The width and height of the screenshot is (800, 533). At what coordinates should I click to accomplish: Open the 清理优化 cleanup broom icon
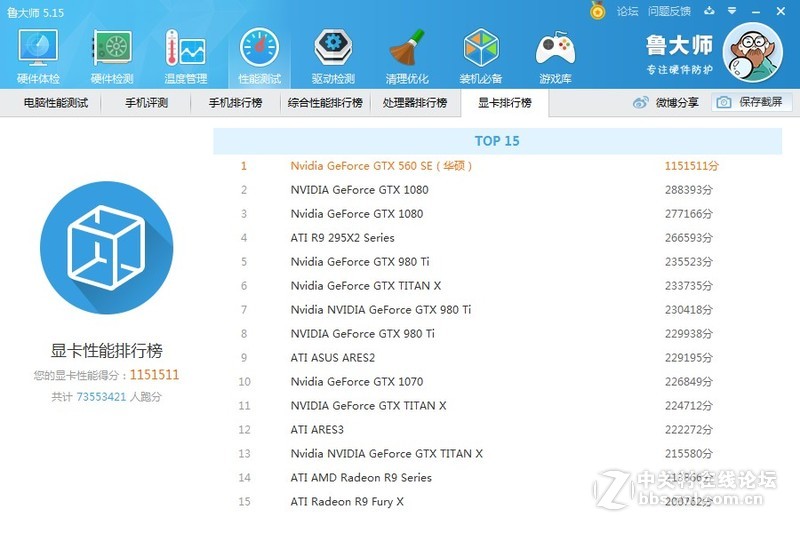click(407, 56)
